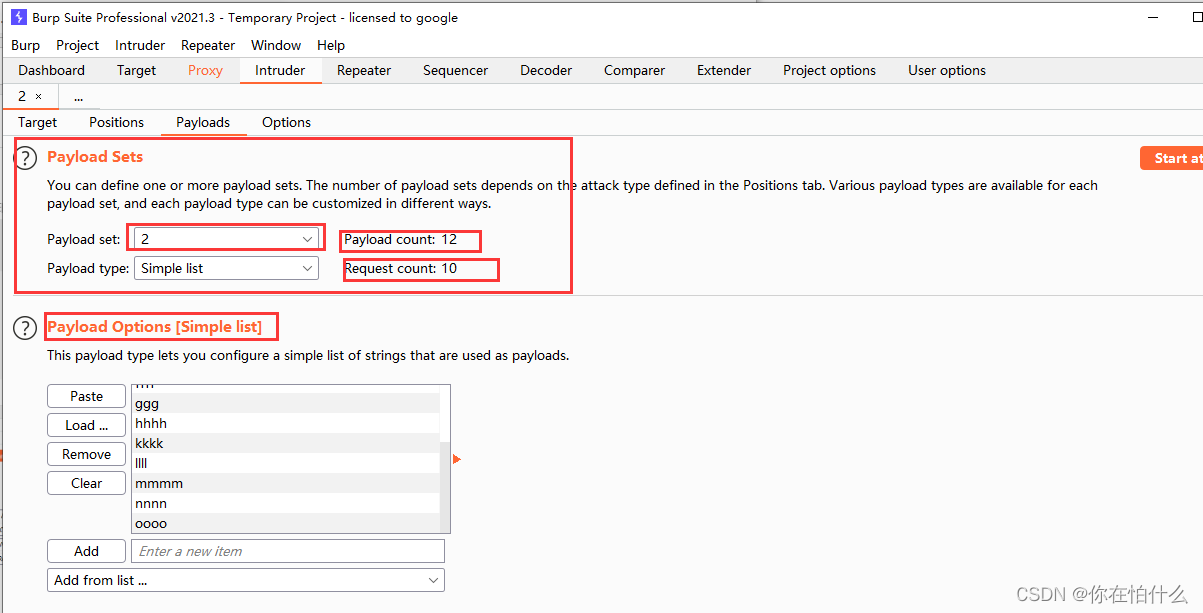Open the Positions sub-tab
This screenshot has width=1203, height=613.
coord(117,122)
